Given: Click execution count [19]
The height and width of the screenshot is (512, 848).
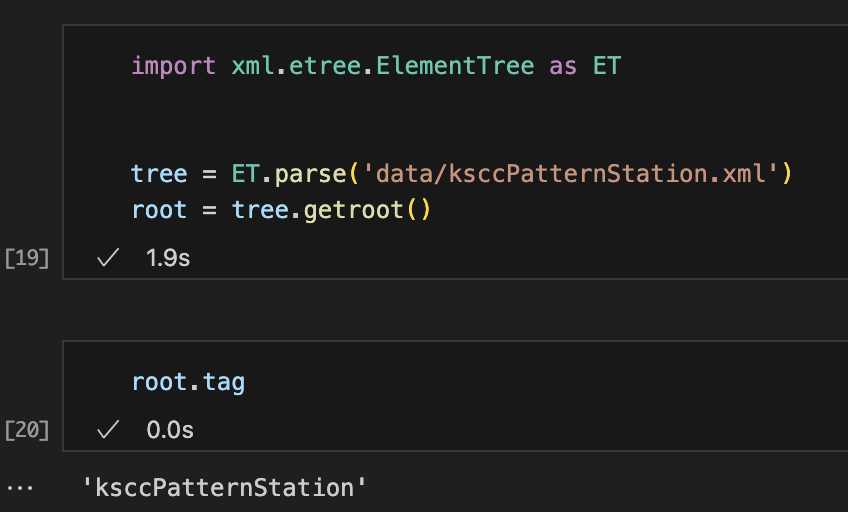Looking at the screenshot, I should click(x=26, y=258).
